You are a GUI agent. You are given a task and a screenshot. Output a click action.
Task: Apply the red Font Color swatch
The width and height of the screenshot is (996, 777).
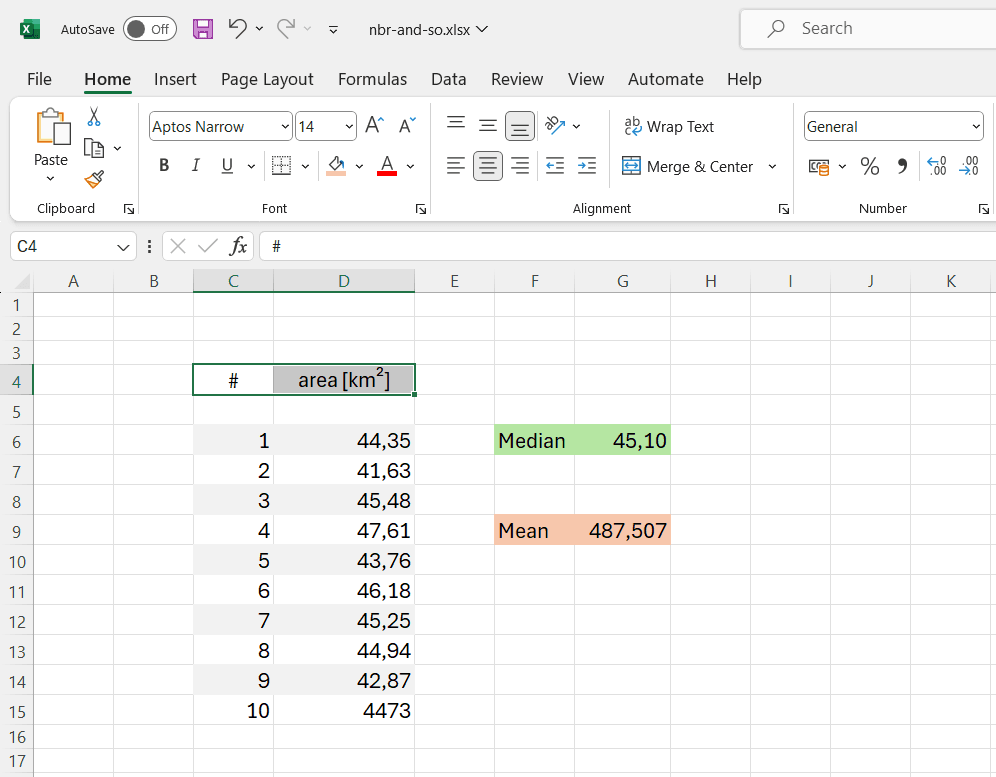387,166
